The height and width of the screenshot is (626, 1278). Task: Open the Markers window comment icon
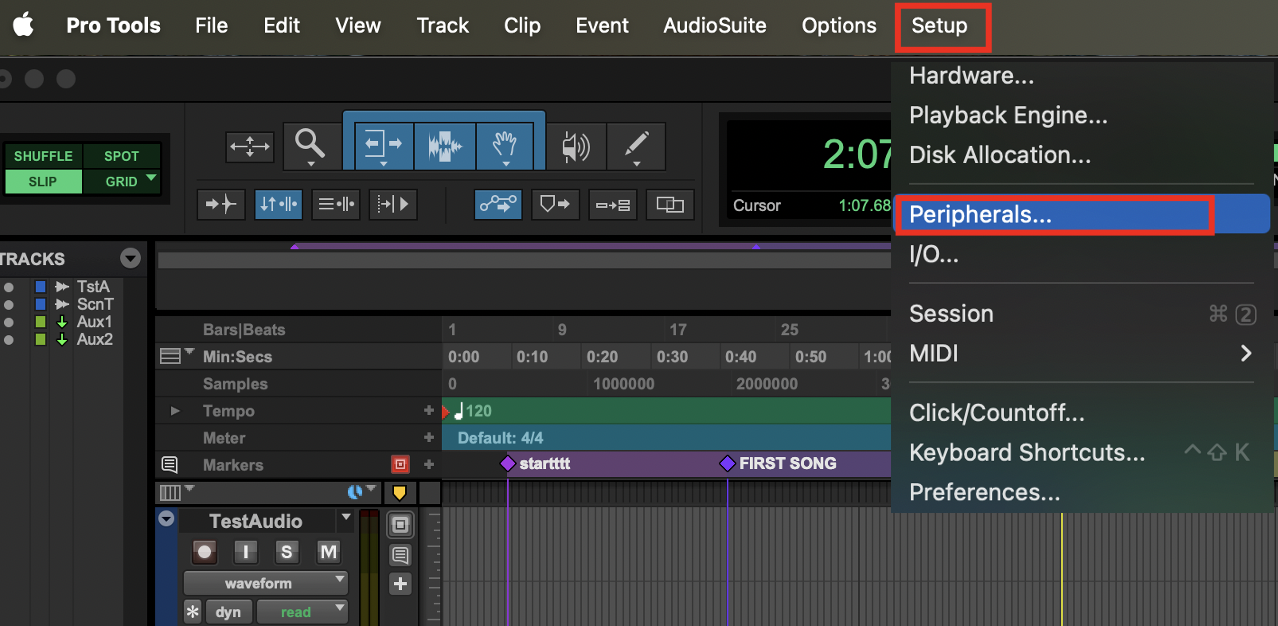(169, 465)
